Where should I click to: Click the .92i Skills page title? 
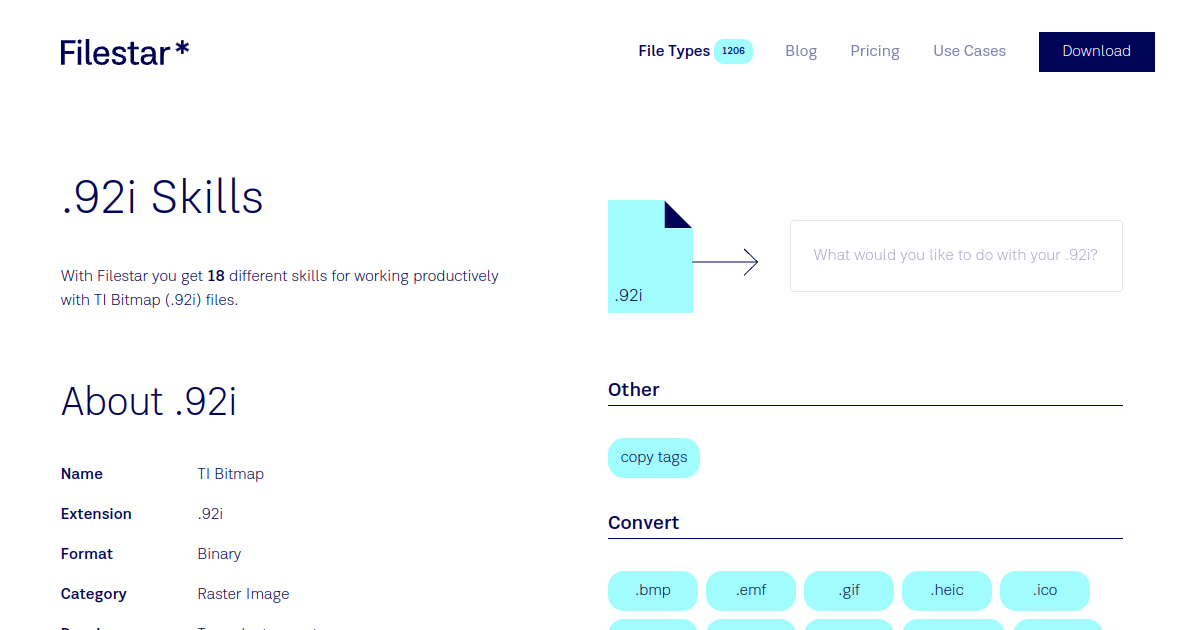coord(162,197)
